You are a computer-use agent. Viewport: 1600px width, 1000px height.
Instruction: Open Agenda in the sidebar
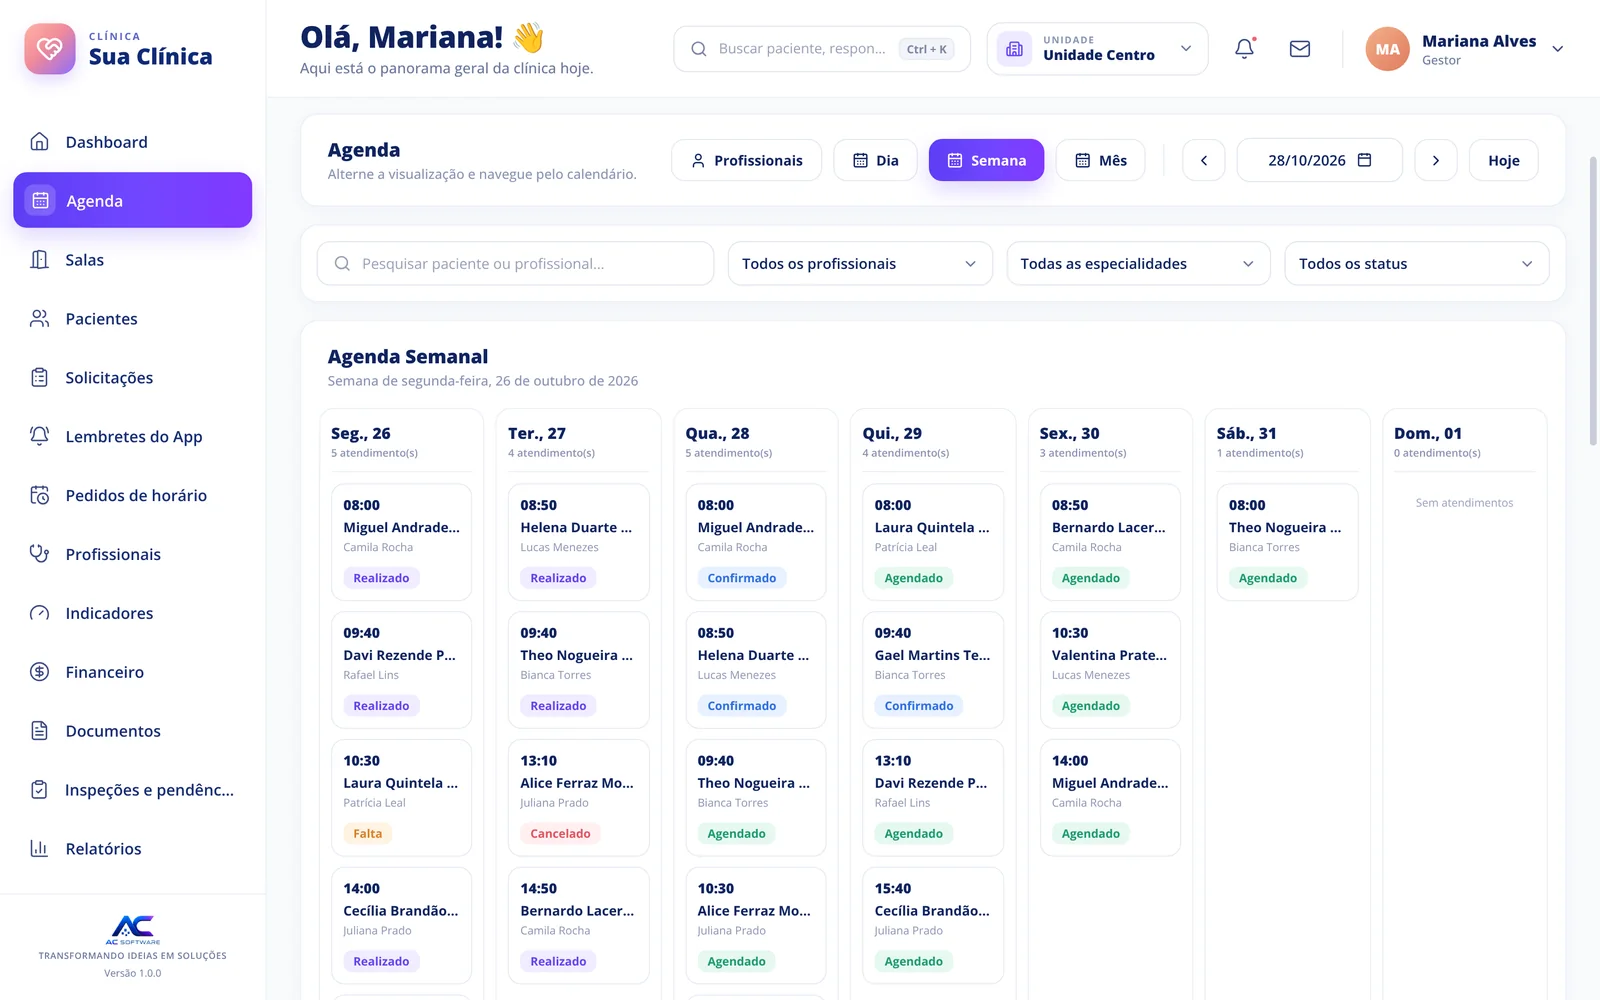click(x=132, y=200)
